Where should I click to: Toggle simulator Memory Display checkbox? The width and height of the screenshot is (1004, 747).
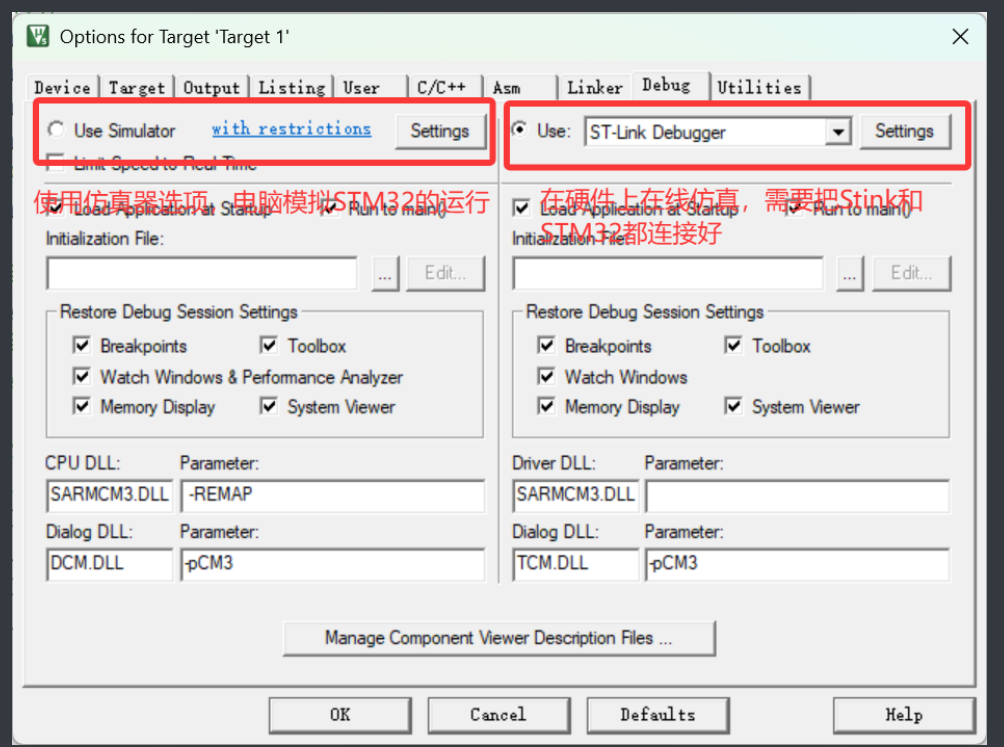tap(82, 406)
